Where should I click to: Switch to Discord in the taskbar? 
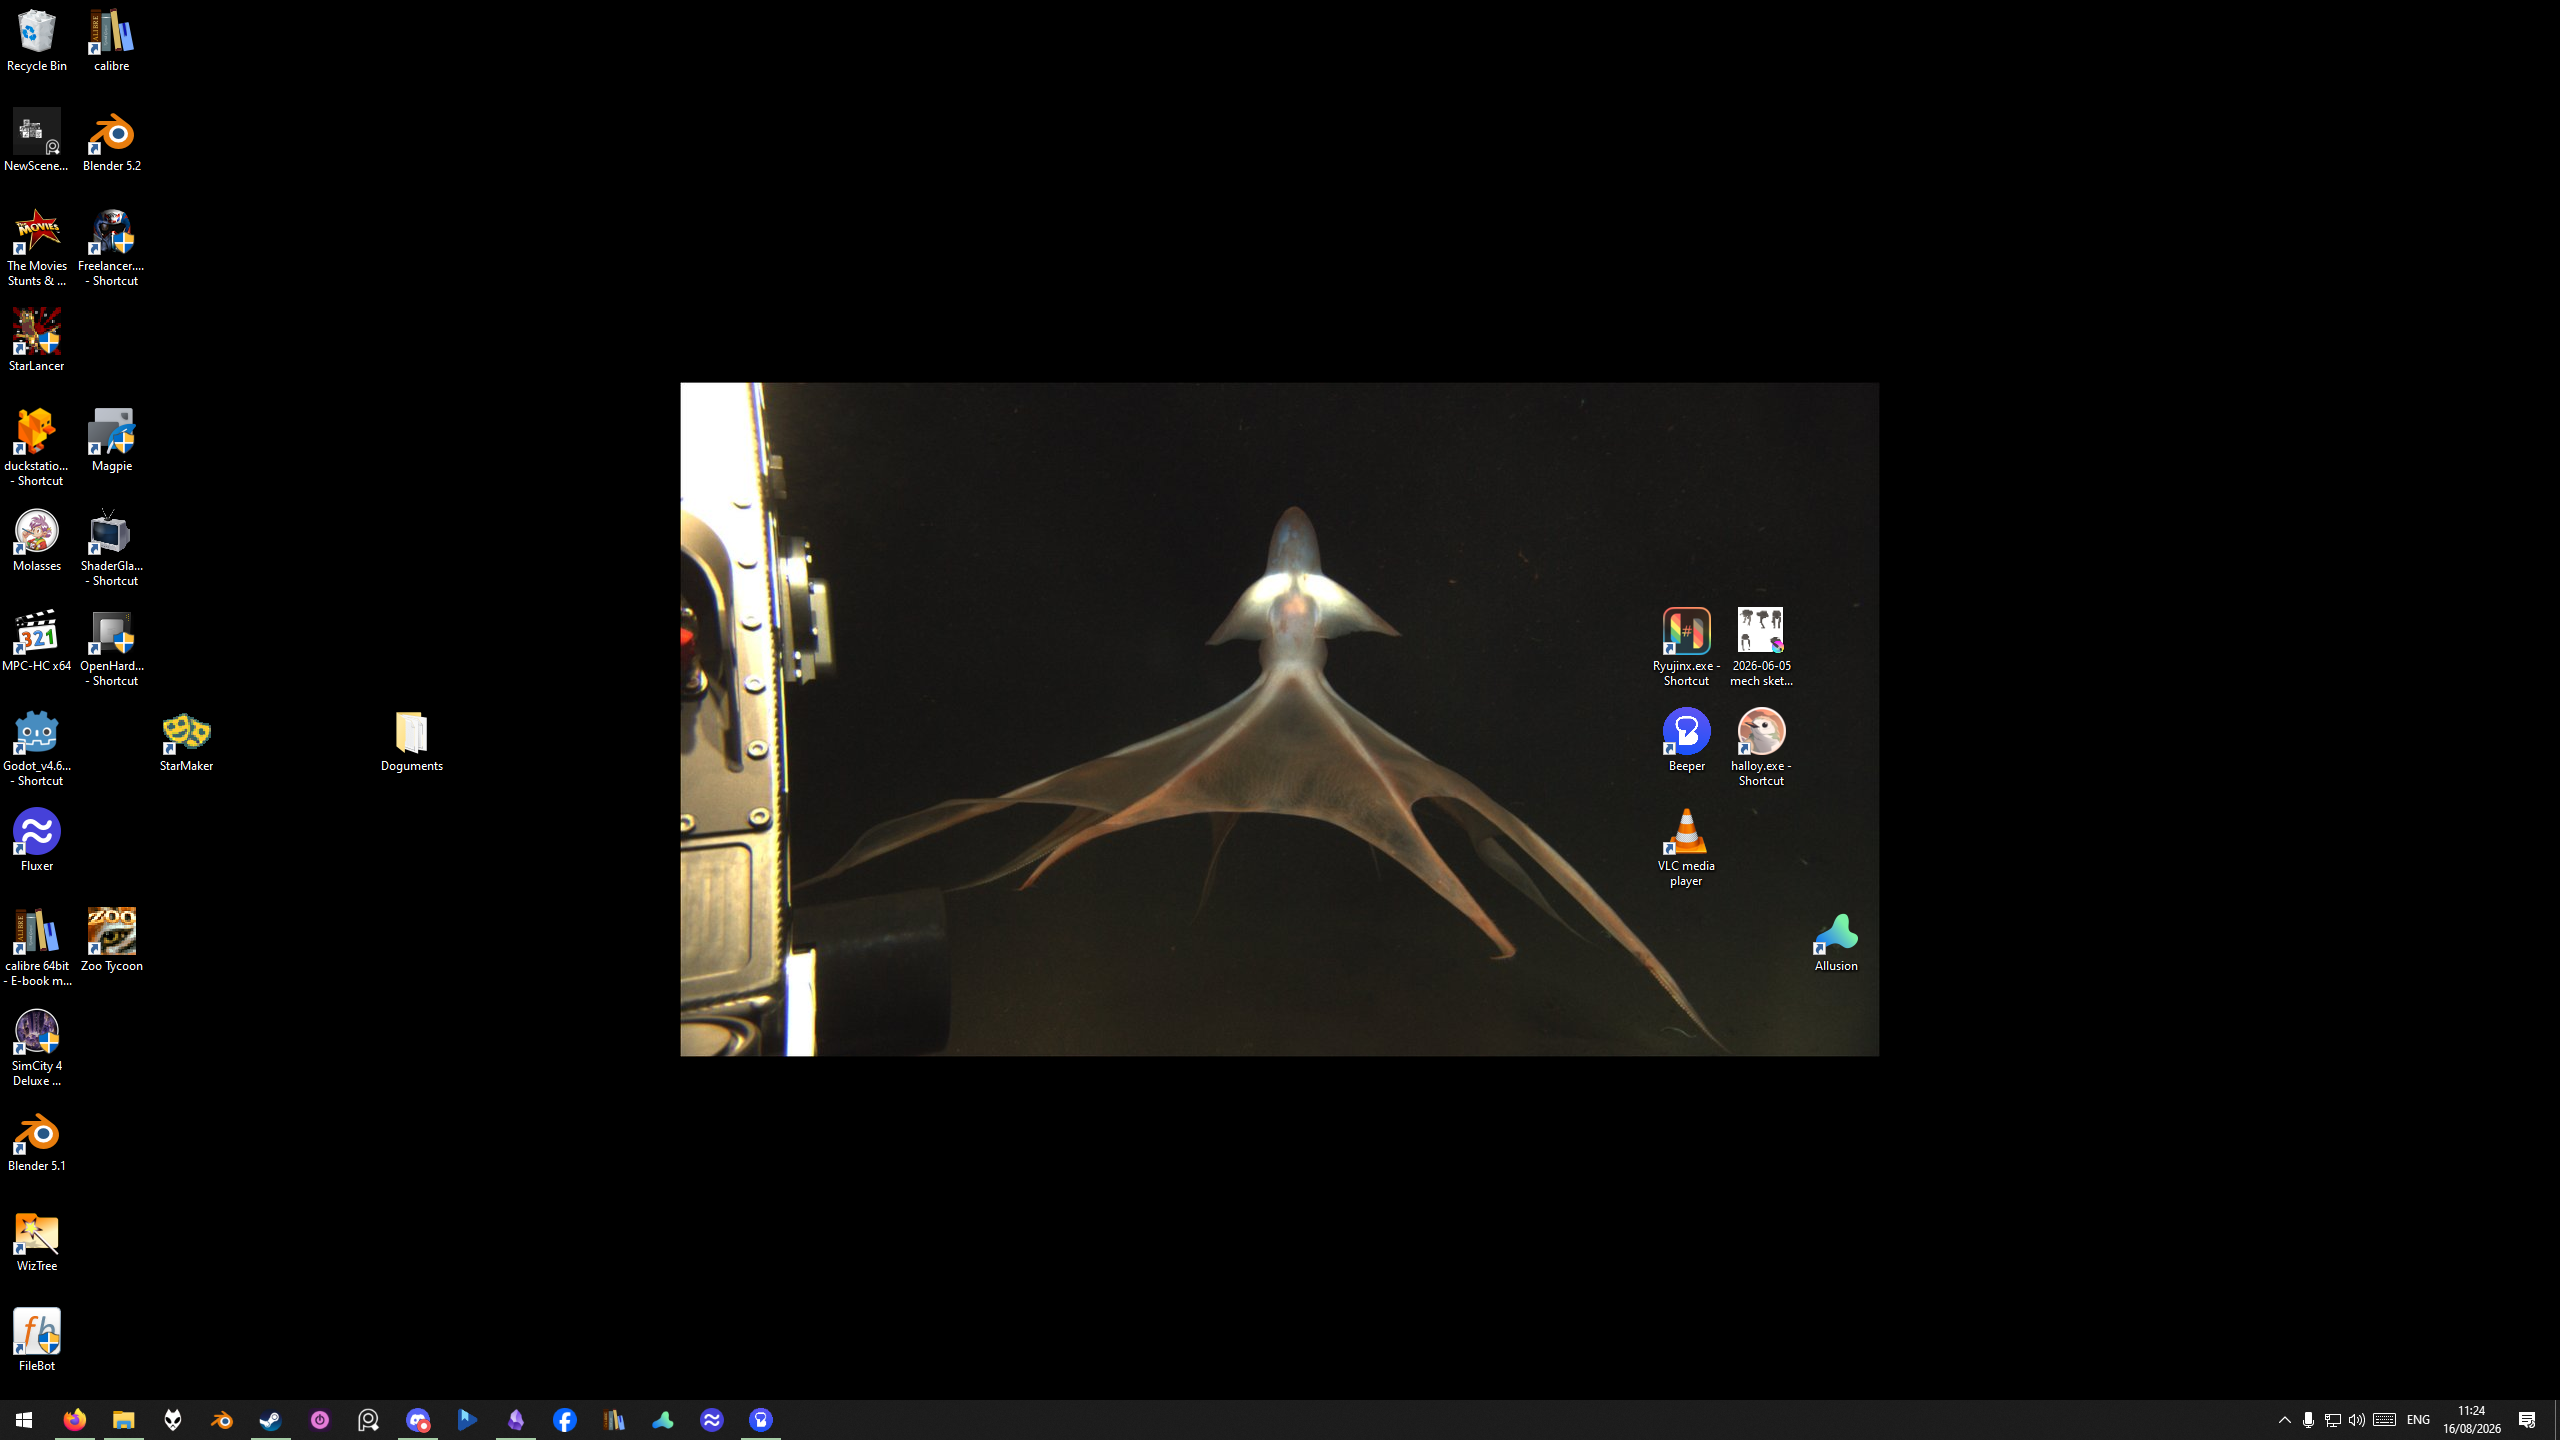click(x=417, y=1420)
